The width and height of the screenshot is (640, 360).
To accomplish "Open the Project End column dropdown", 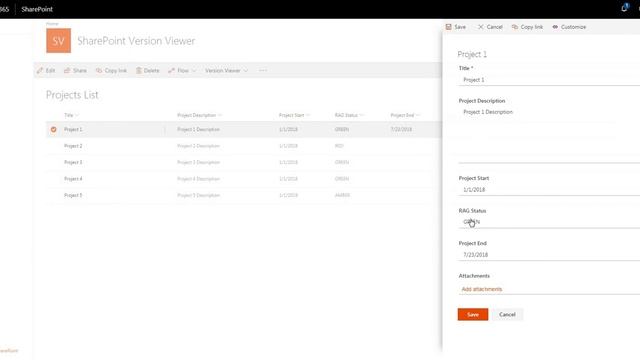I will [x=418, y=116].
